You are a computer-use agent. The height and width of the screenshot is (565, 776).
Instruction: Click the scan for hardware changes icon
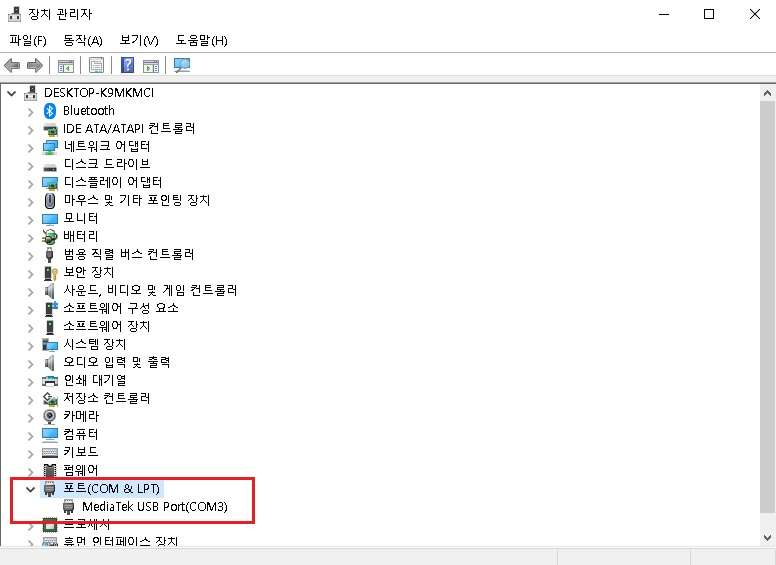(x=182, y=66)
